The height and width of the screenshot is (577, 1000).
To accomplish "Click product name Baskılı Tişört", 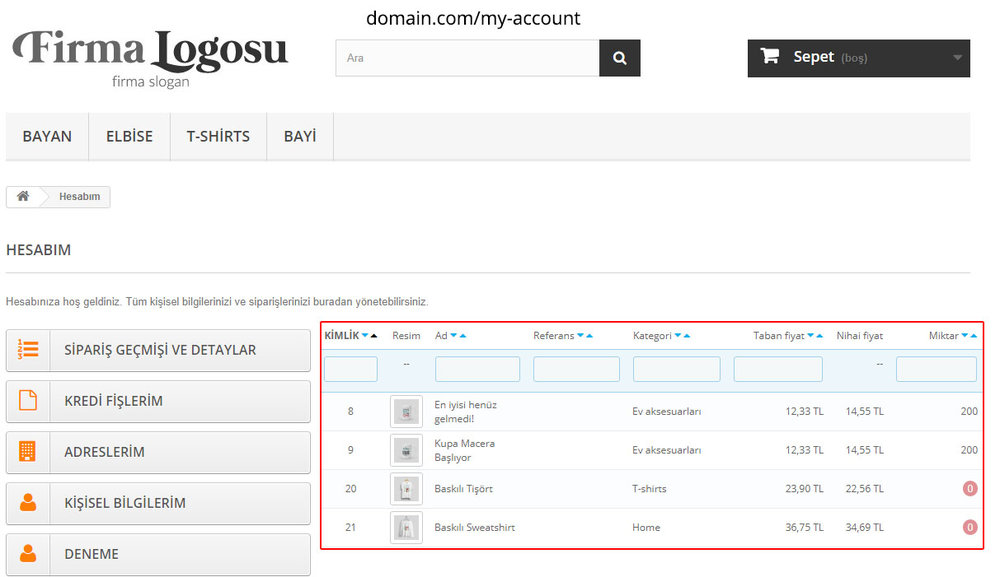I will pos(464,489).
